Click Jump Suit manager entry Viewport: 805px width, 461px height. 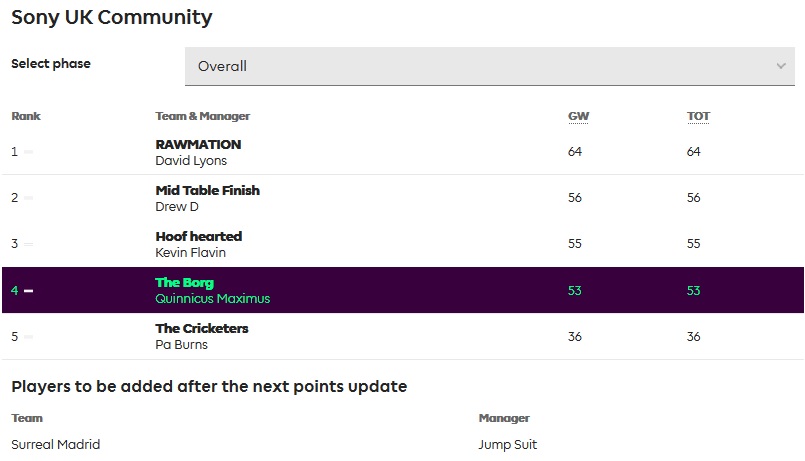[x=508, y=444]
